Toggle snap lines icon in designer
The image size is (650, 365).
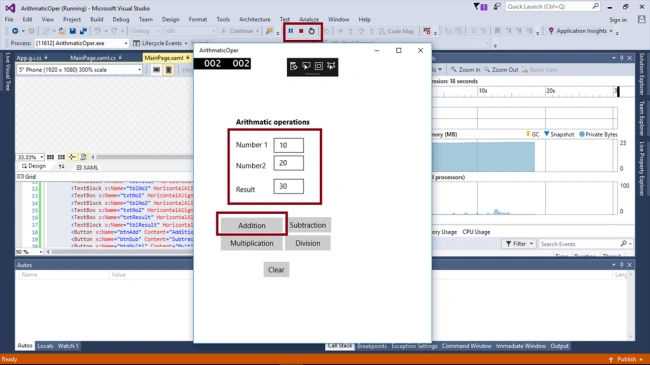[x=72, y=157]
